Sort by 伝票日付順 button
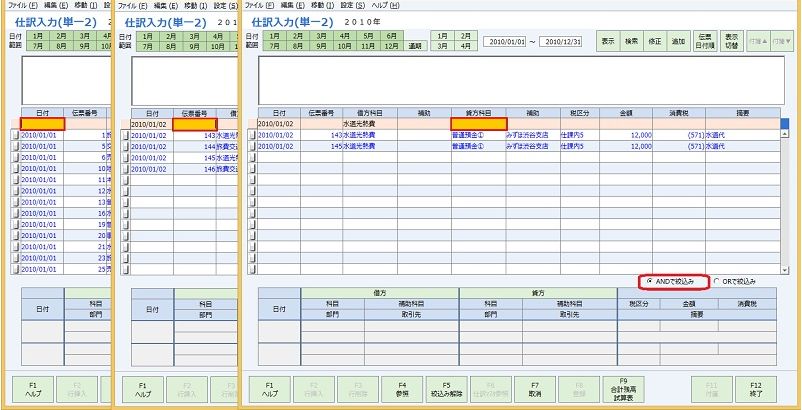The image size is (802, 410). tap(705, 41)
